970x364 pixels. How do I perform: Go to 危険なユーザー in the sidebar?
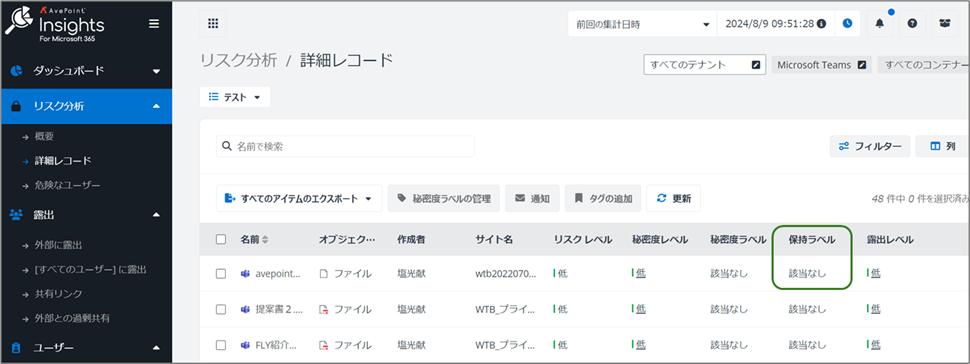pos(67,185)
